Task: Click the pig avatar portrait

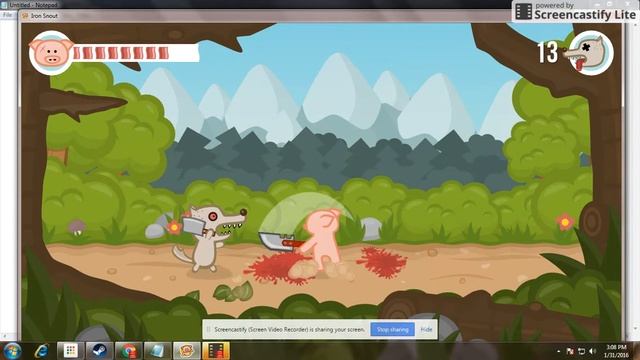Action: [x=51, y=53]
